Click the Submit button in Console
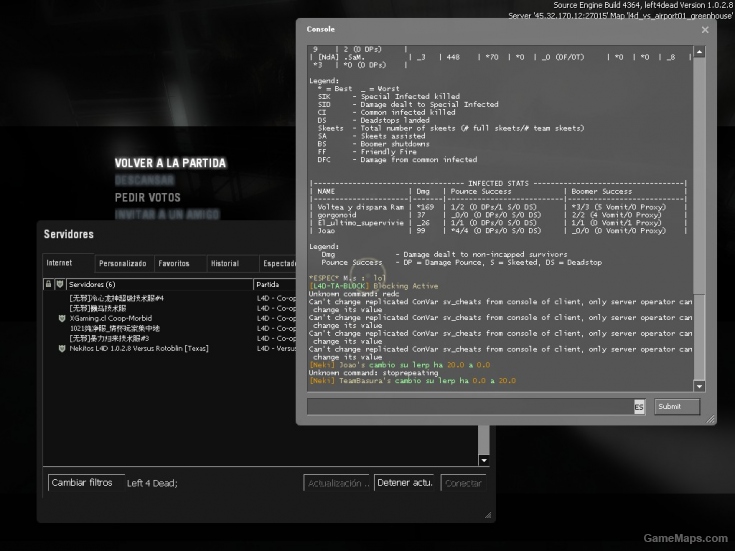 [677, 407]
